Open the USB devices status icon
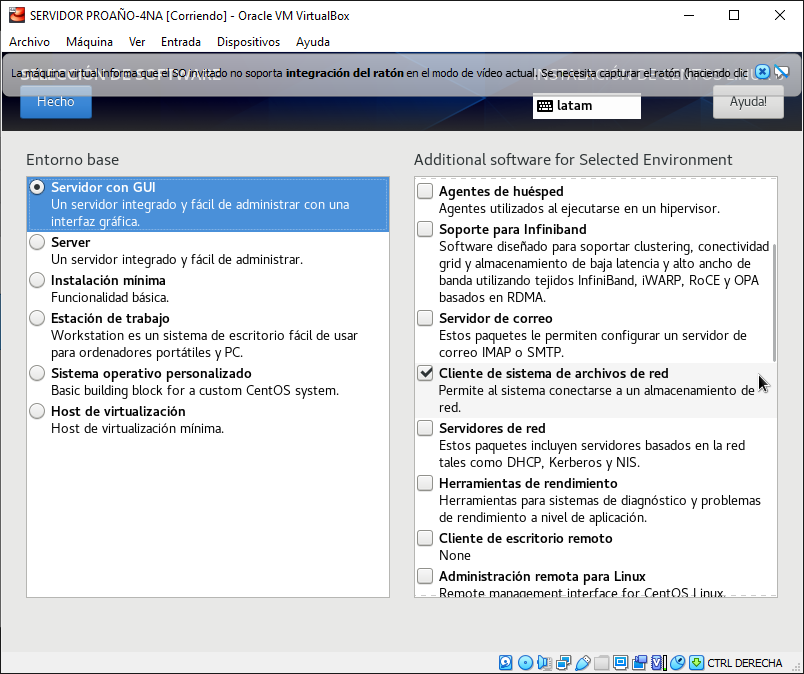Viewport: 804px width, 674px height. tap(581, 662)
